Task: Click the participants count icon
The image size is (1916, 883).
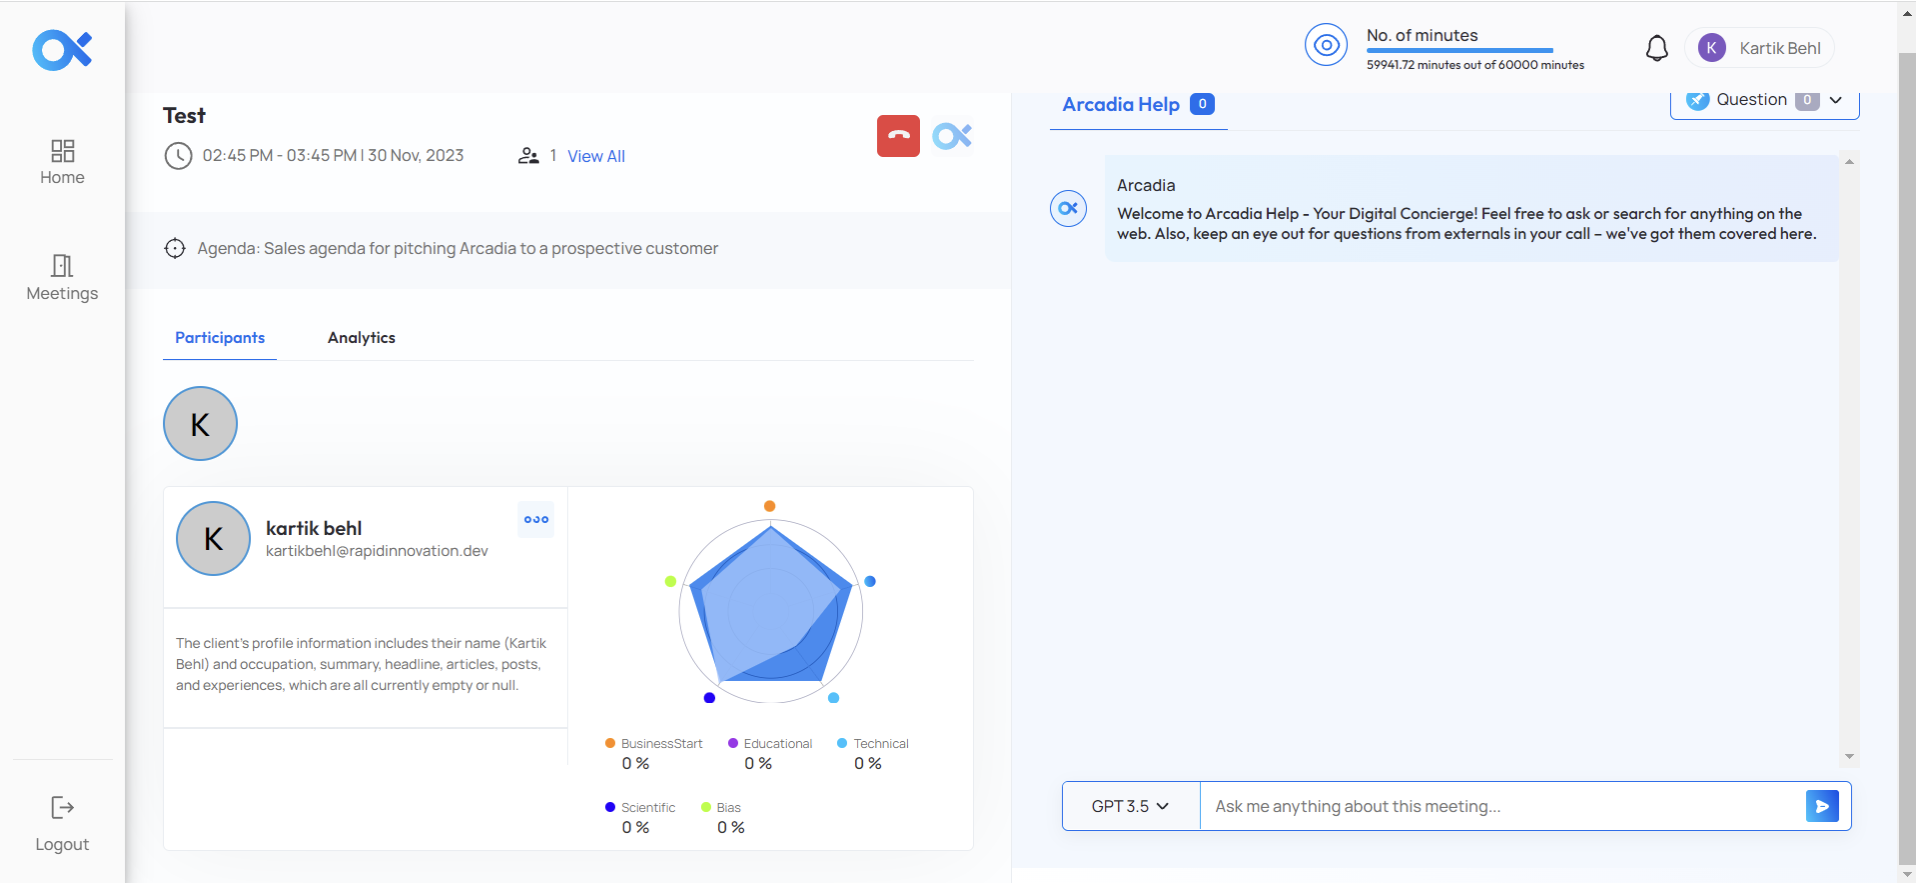Action: (528, 156)
